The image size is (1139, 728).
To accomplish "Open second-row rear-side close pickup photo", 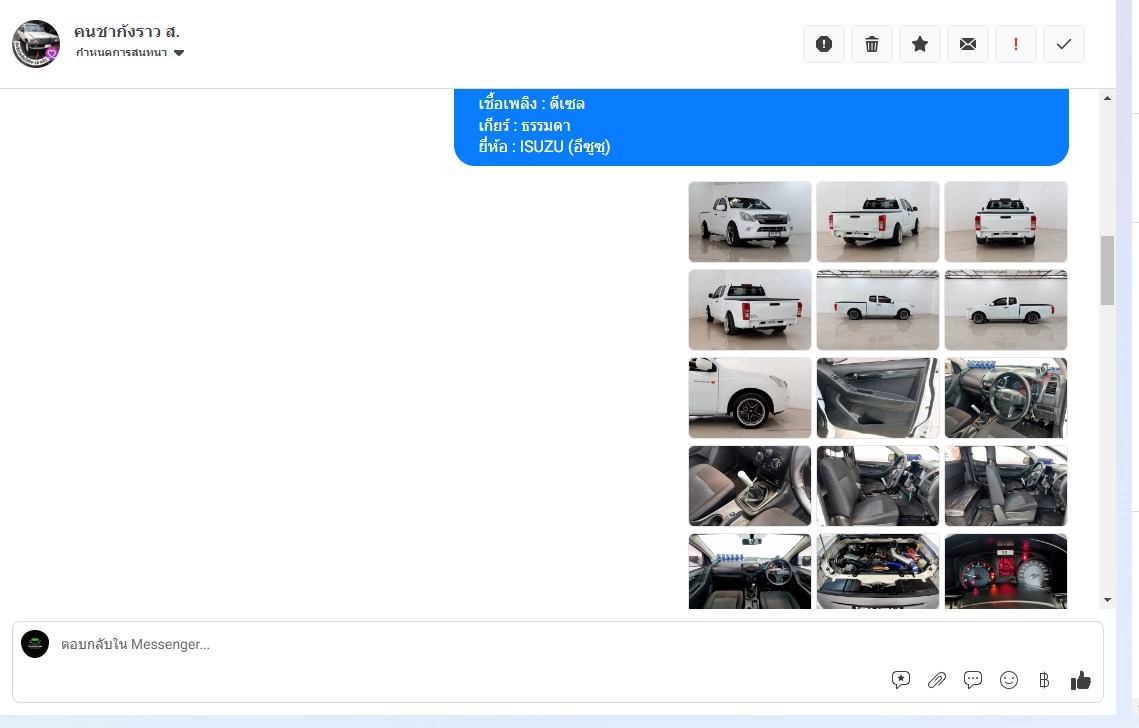I will 750,310.
